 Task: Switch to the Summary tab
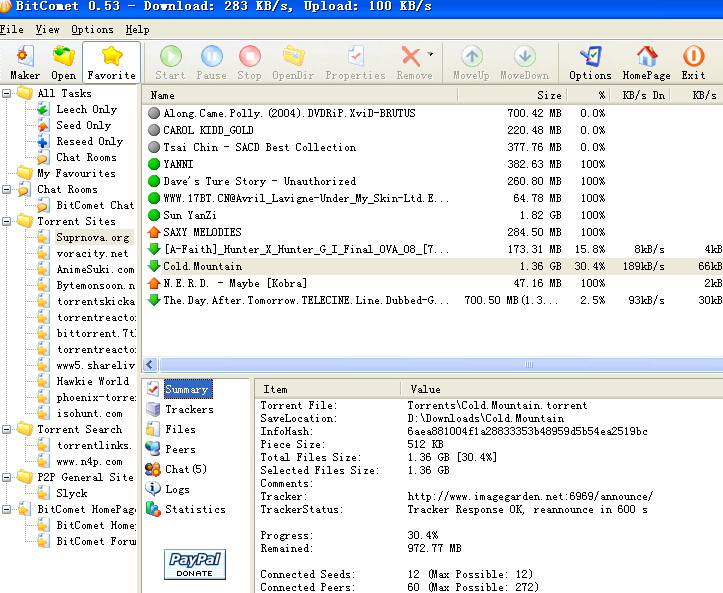[x=187, y=390]
